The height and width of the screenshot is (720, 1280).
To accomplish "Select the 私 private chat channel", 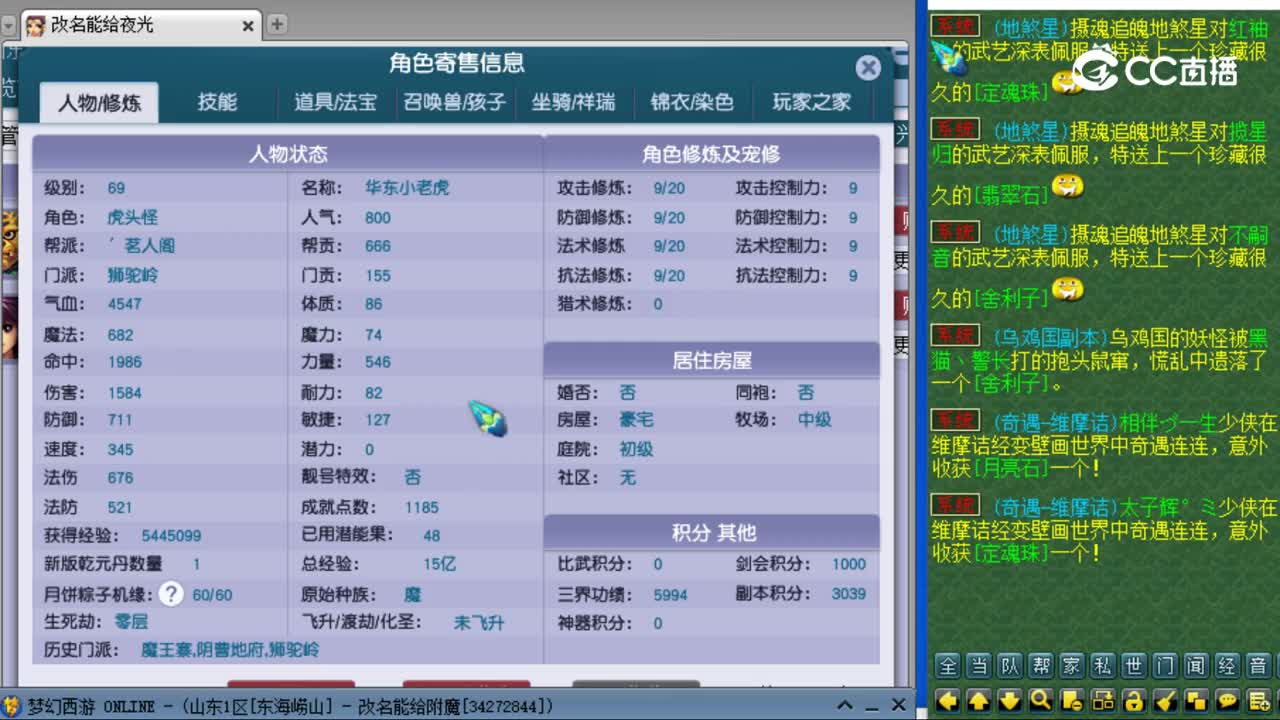I will click(1103, 666).
